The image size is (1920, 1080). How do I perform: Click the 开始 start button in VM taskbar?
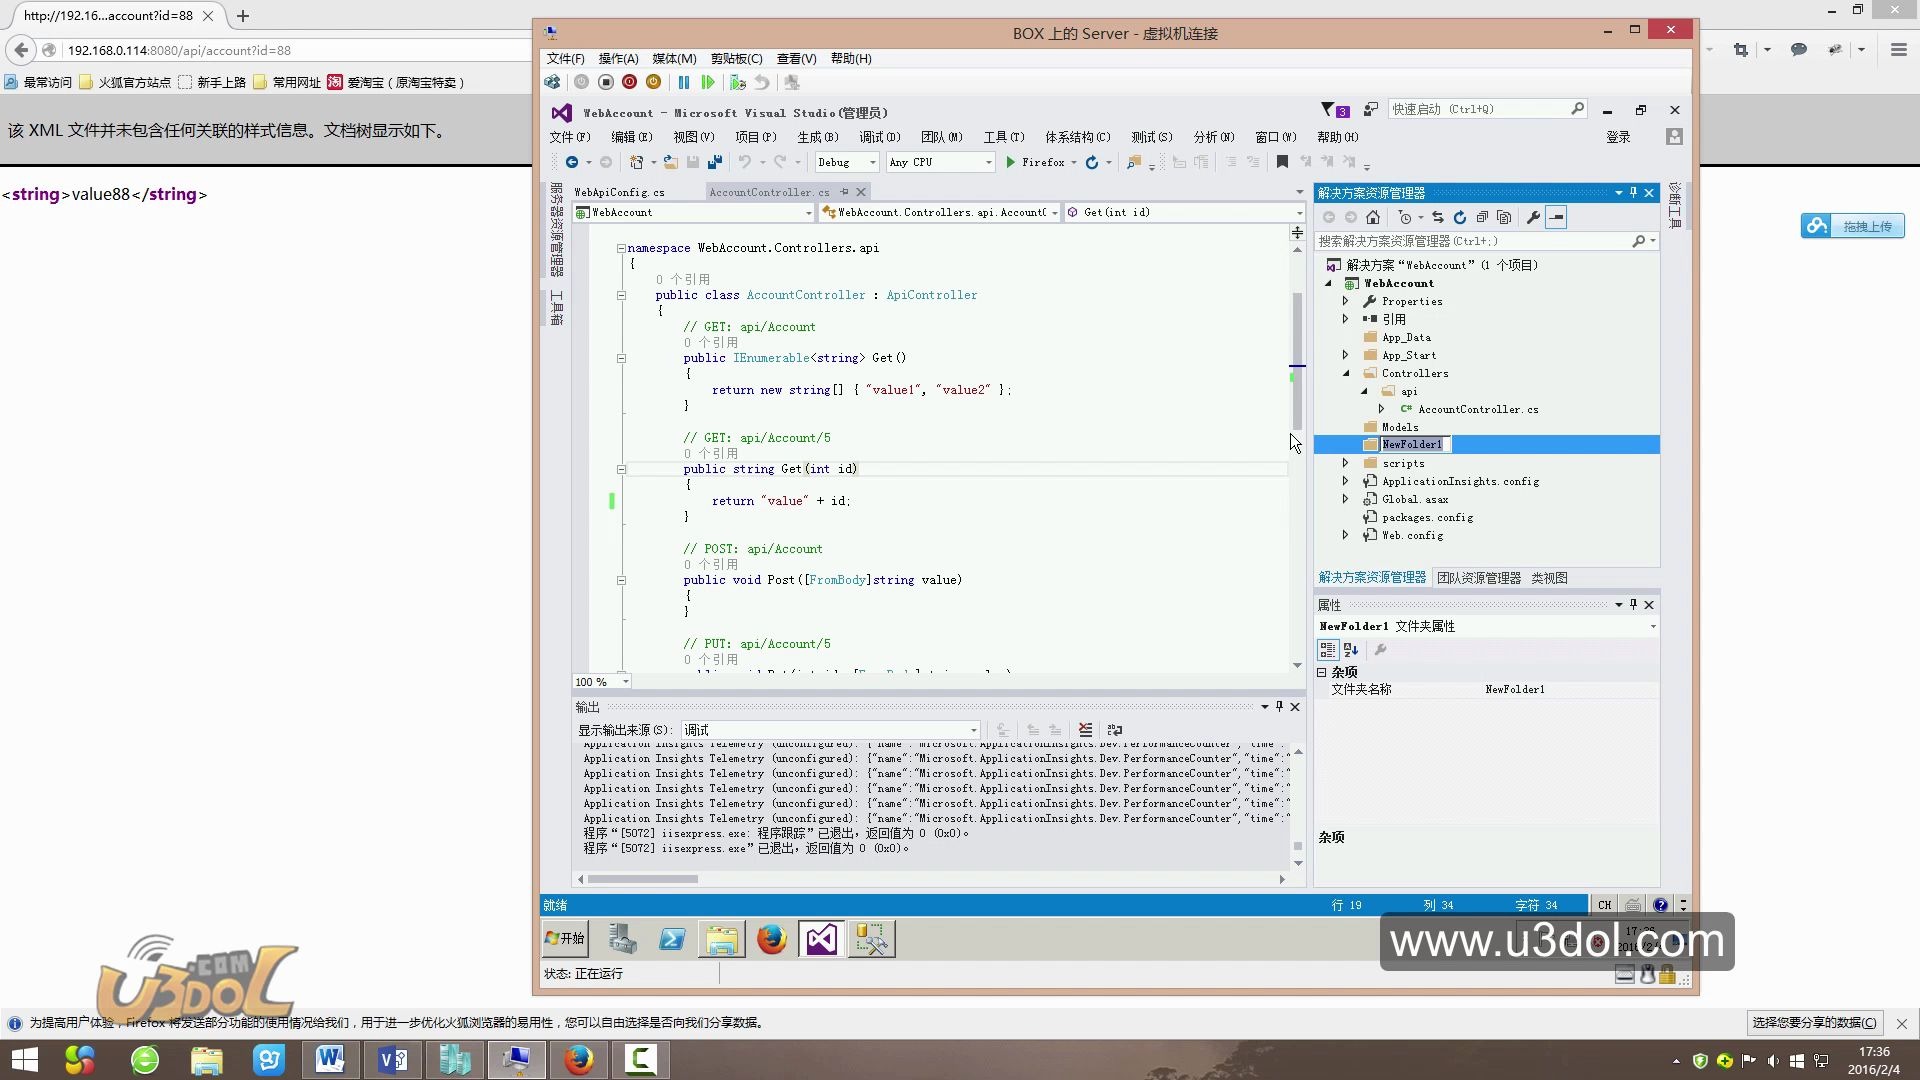565,939
